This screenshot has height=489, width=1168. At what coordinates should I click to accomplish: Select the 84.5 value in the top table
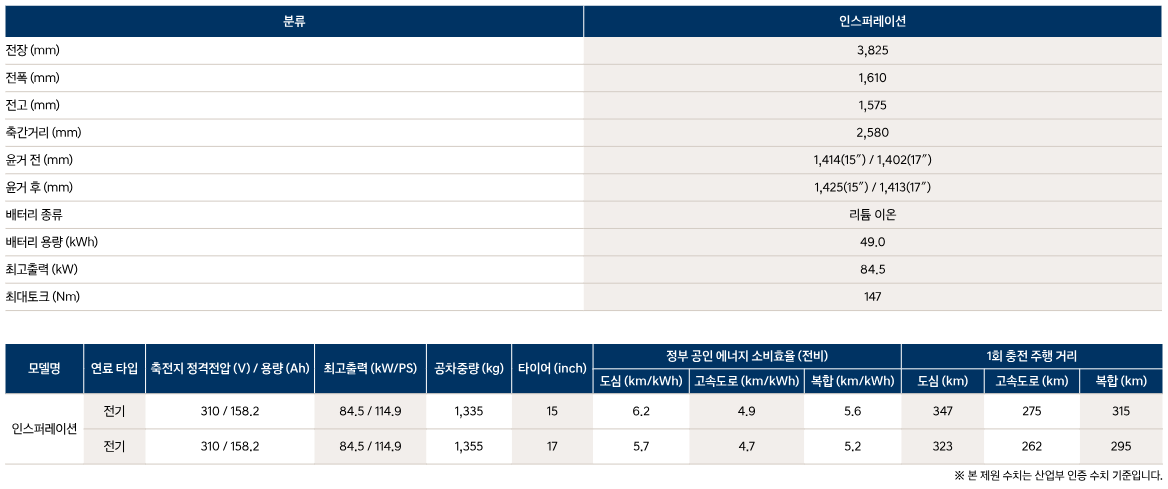pos(872,269)
